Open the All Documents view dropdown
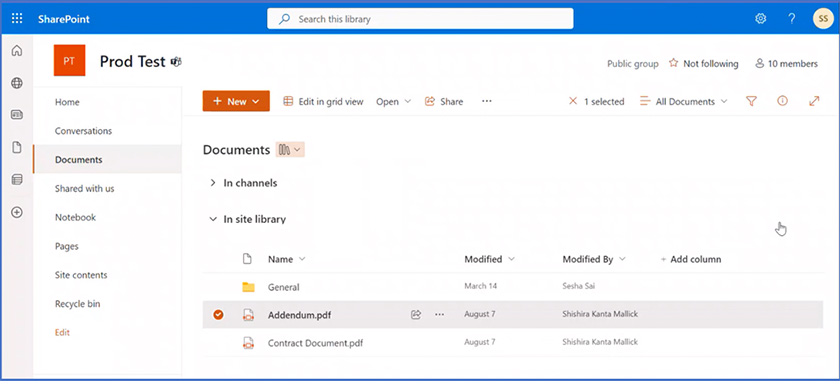 click(x=685, y=101)
